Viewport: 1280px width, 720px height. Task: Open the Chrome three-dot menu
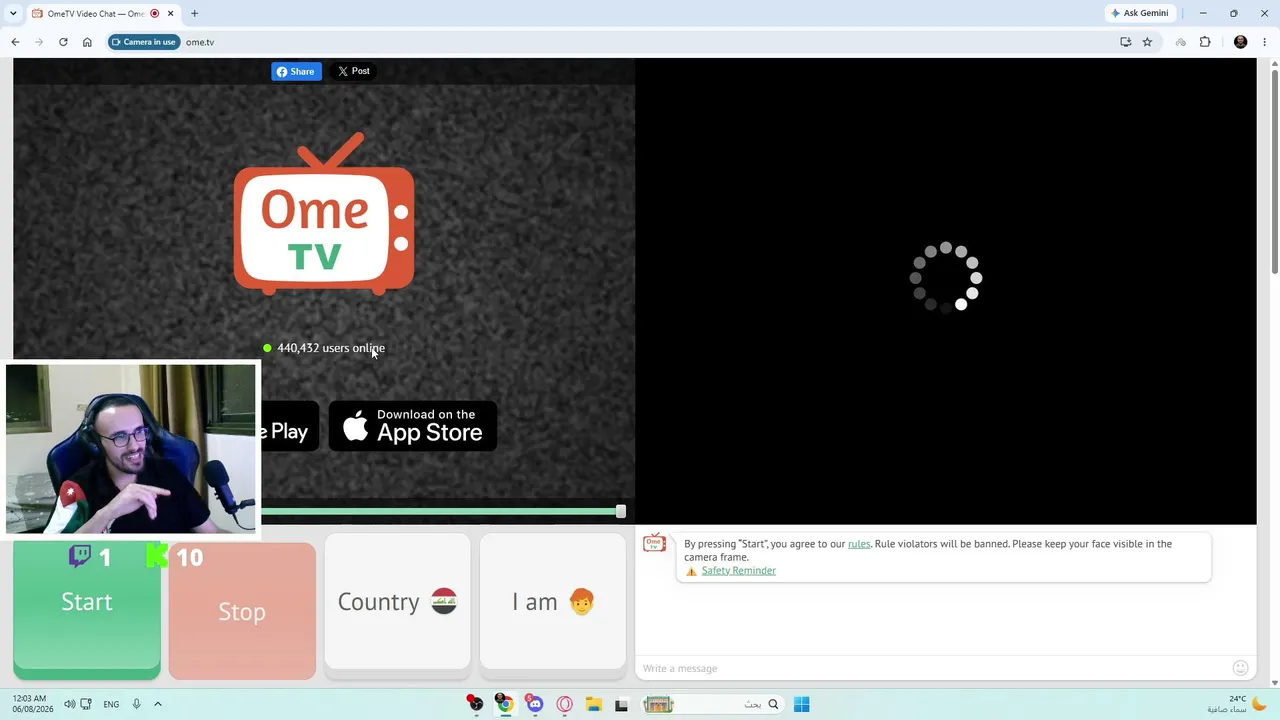click(1265, 42)
